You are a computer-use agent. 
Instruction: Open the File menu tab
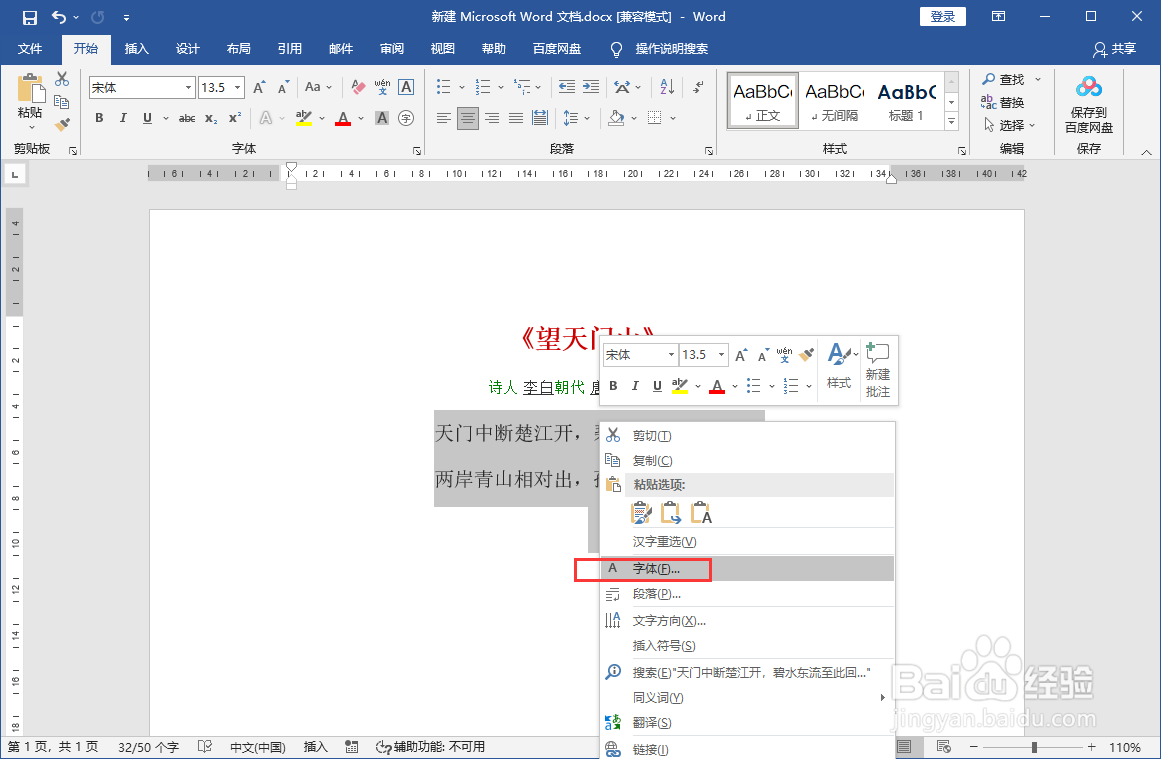[30, 49]
